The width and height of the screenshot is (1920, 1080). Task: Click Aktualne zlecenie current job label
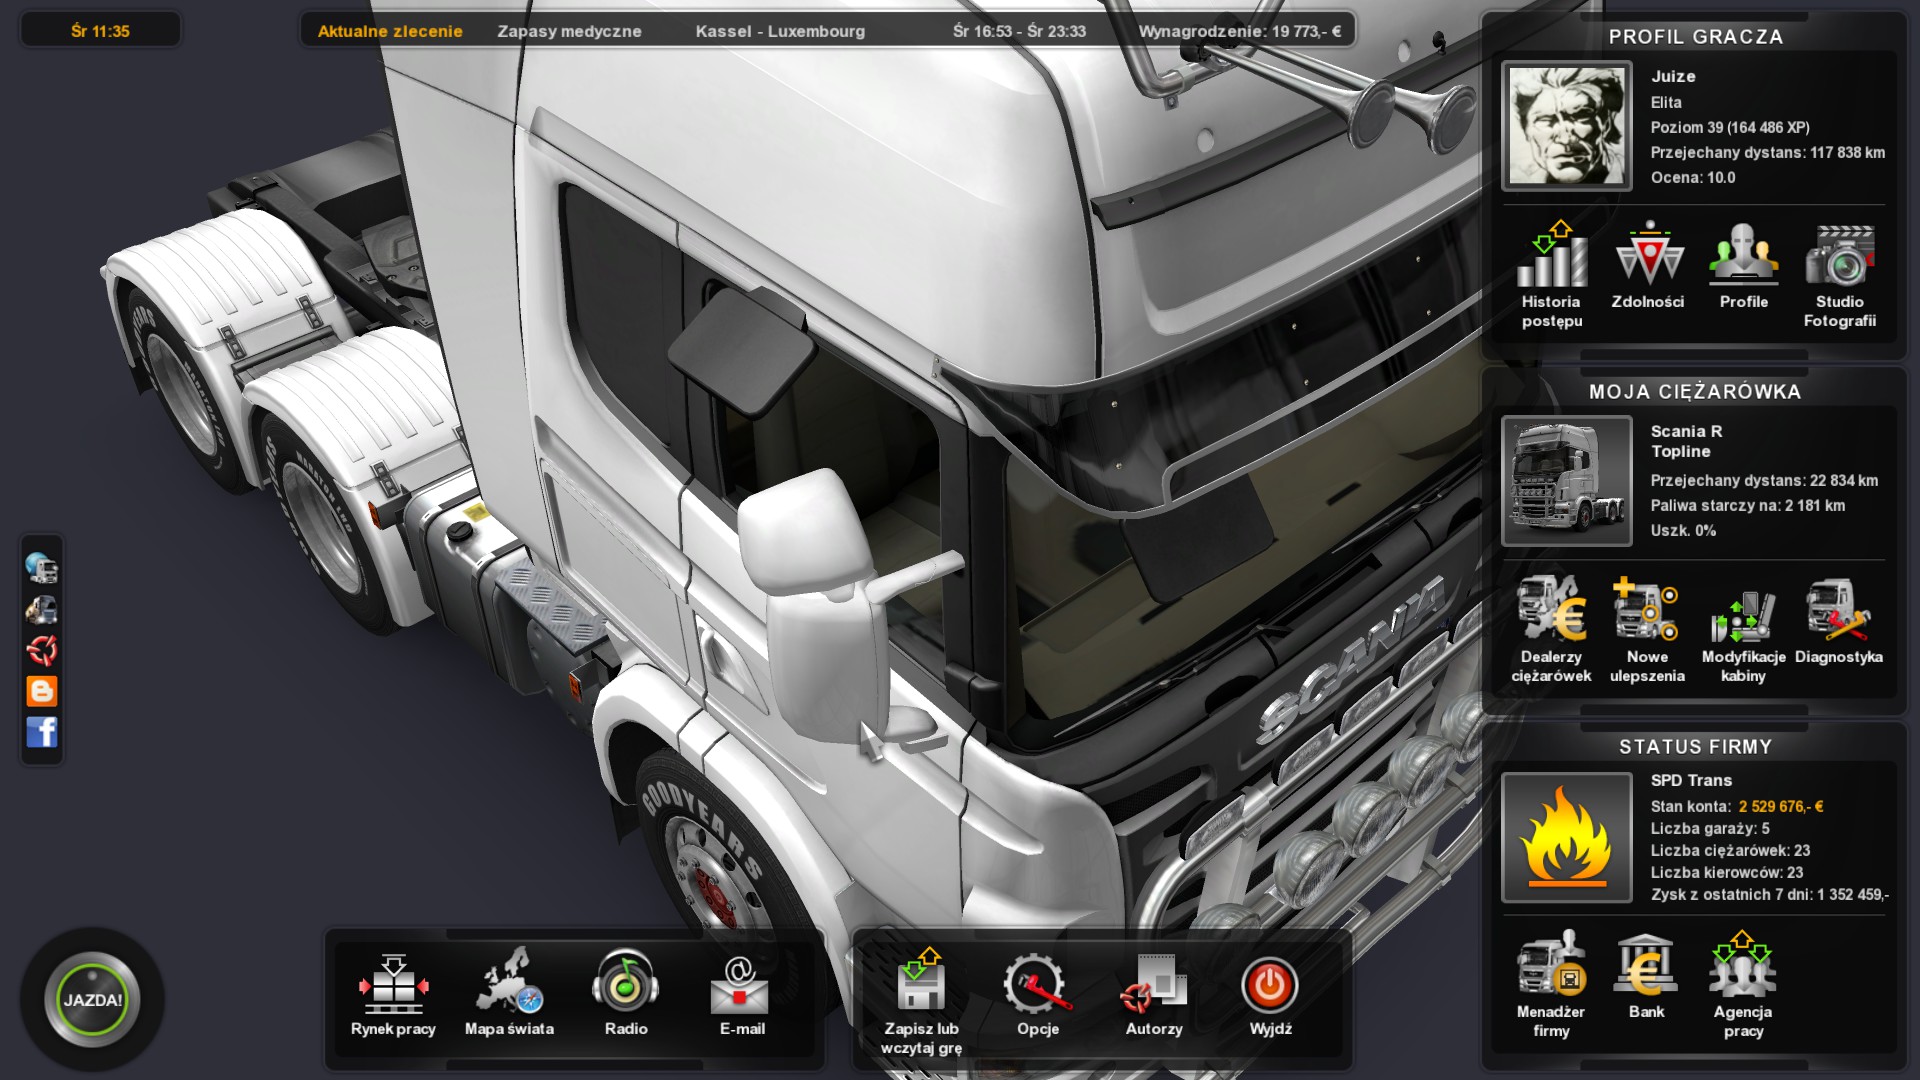point(390,31)
